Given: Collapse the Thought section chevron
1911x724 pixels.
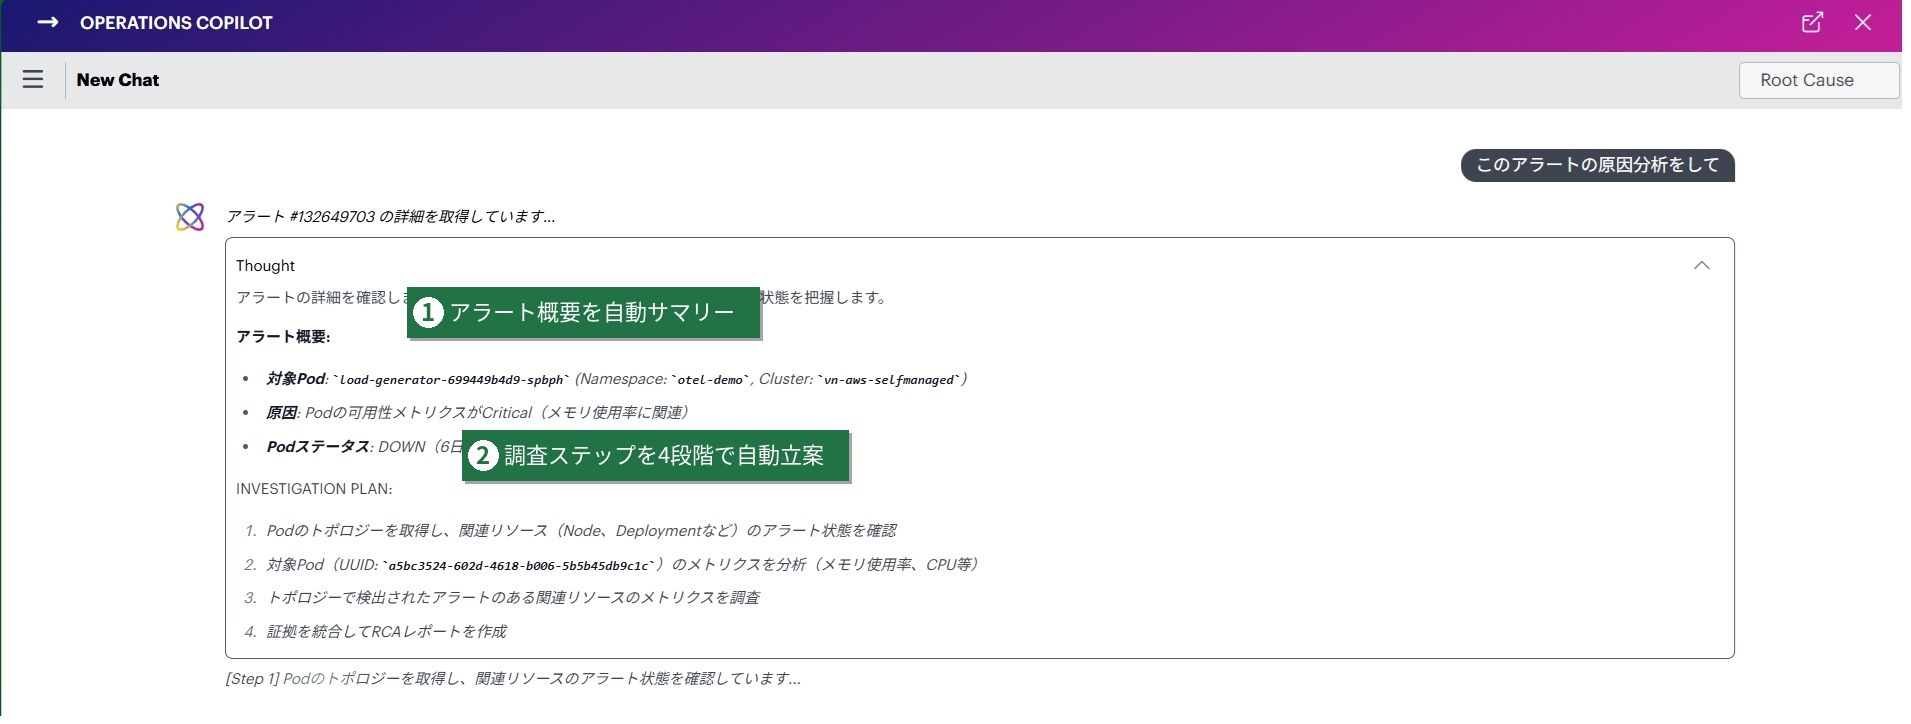Looking at the screenshot, I should pos(1702,265).
